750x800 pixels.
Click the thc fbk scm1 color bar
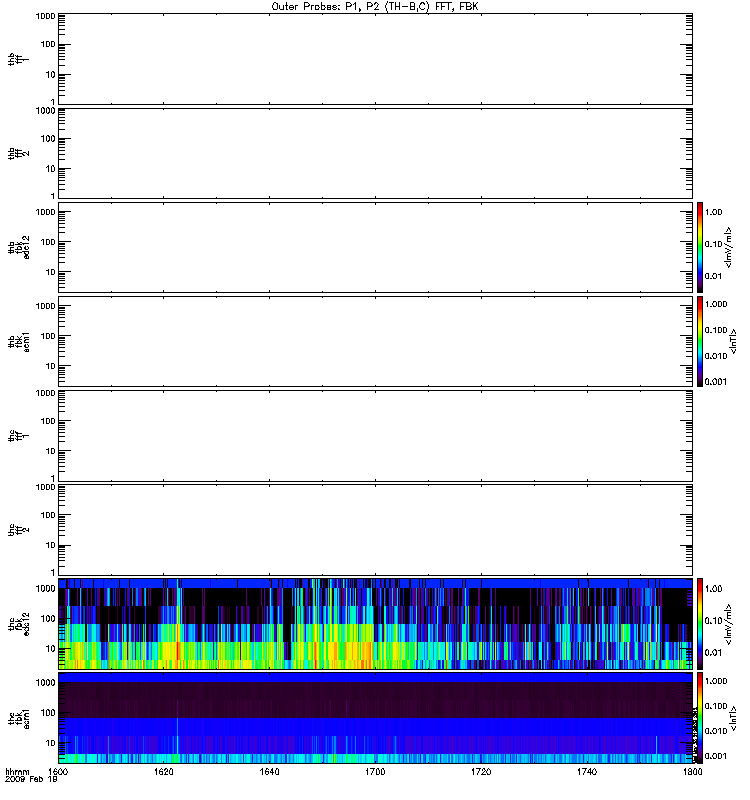[x=700, y=718]
